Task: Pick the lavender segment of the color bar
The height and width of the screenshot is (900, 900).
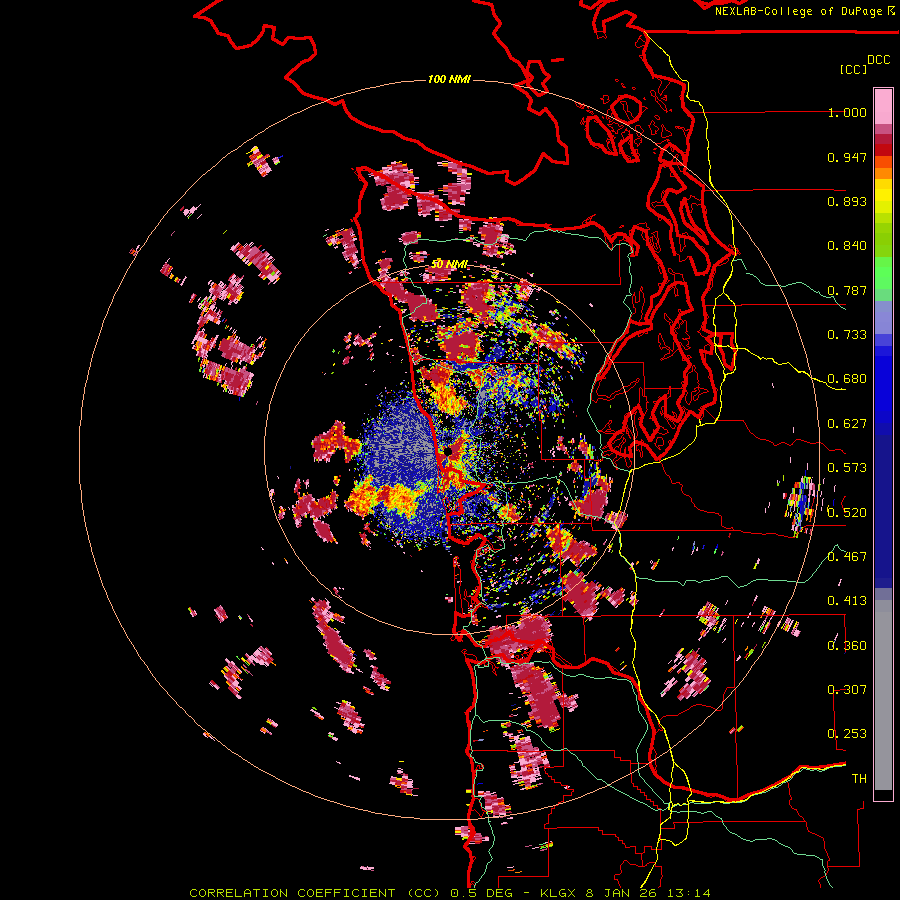Action: (x=883, y=317)
